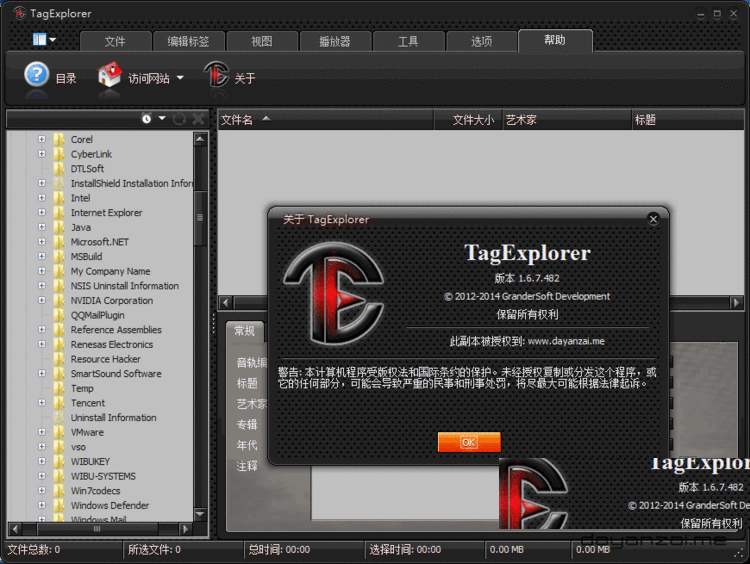750x564 pixels.
Task: Select the Temp folder icon
Action: pyautogui.click(x=59, y=388)
